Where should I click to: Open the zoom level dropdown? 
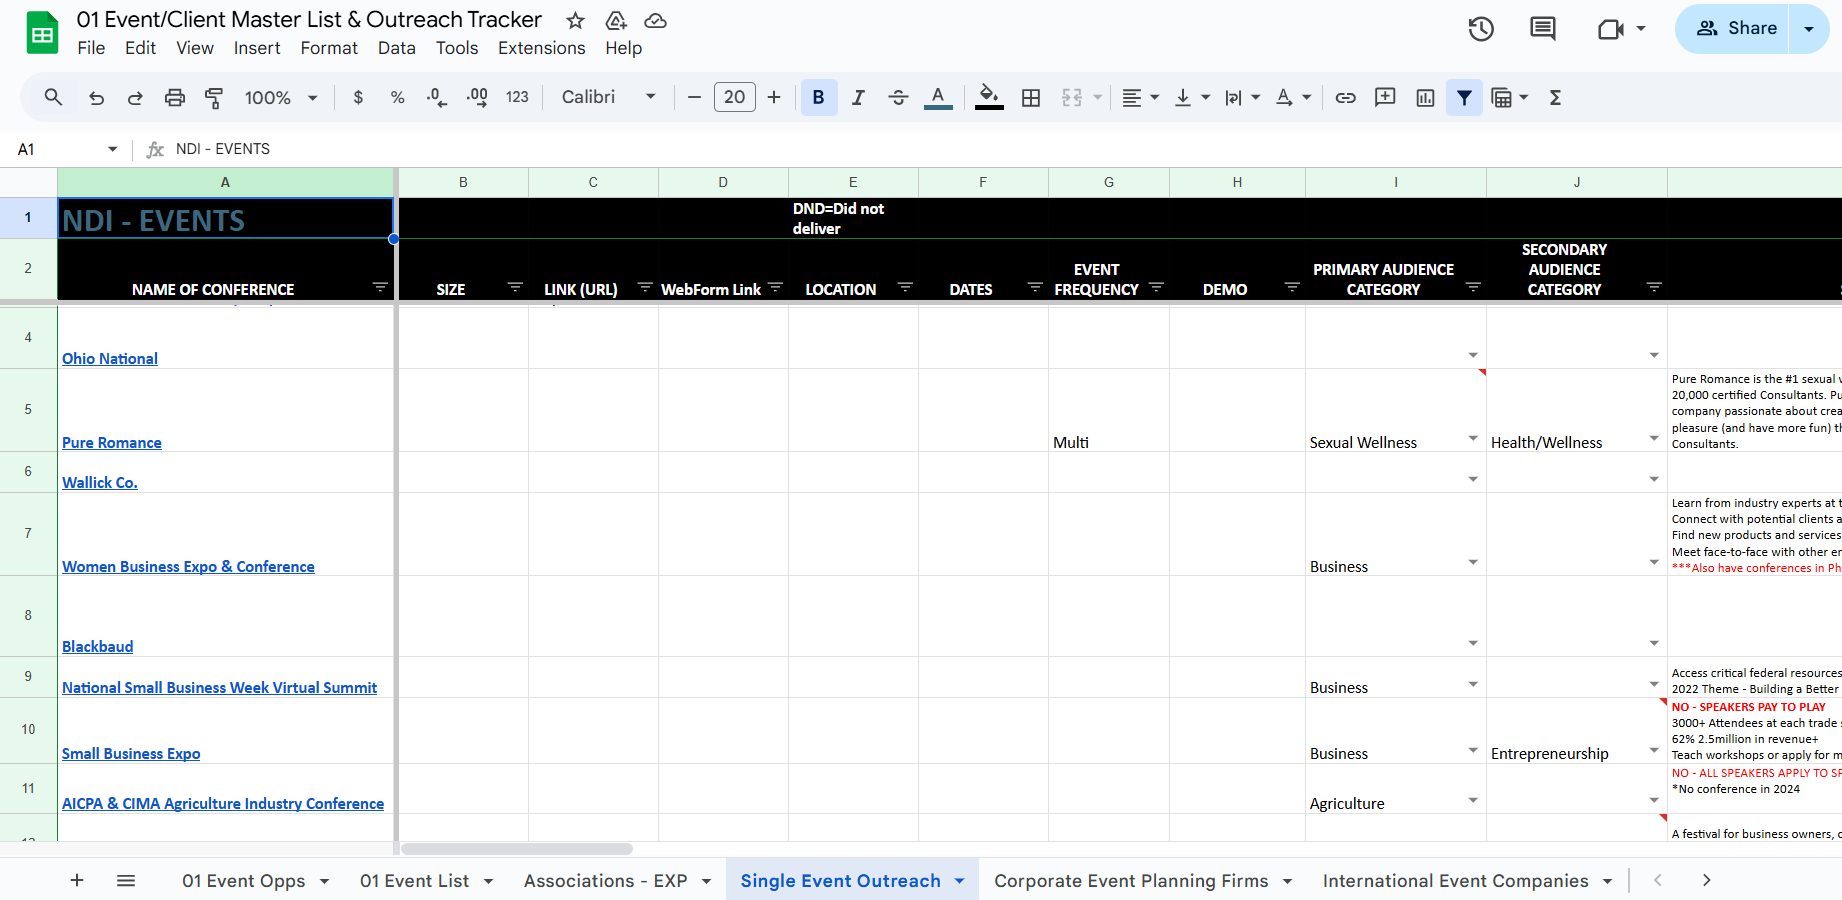pos(281,97)
